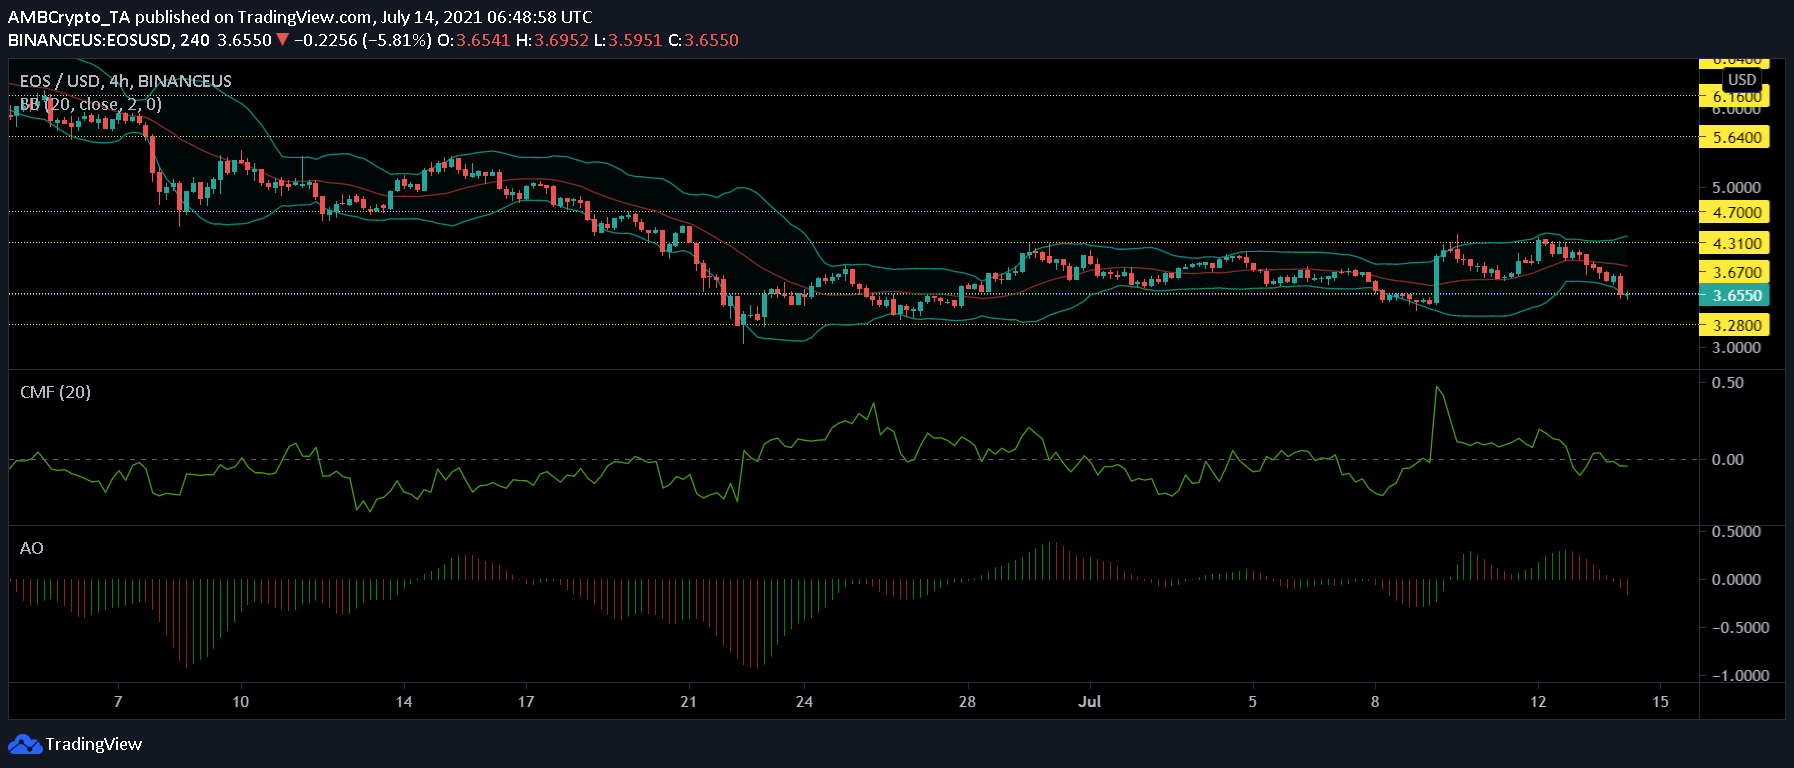Click the AO indicator label
Viewport: 1794px width, 768px height.
coord(32,548)
